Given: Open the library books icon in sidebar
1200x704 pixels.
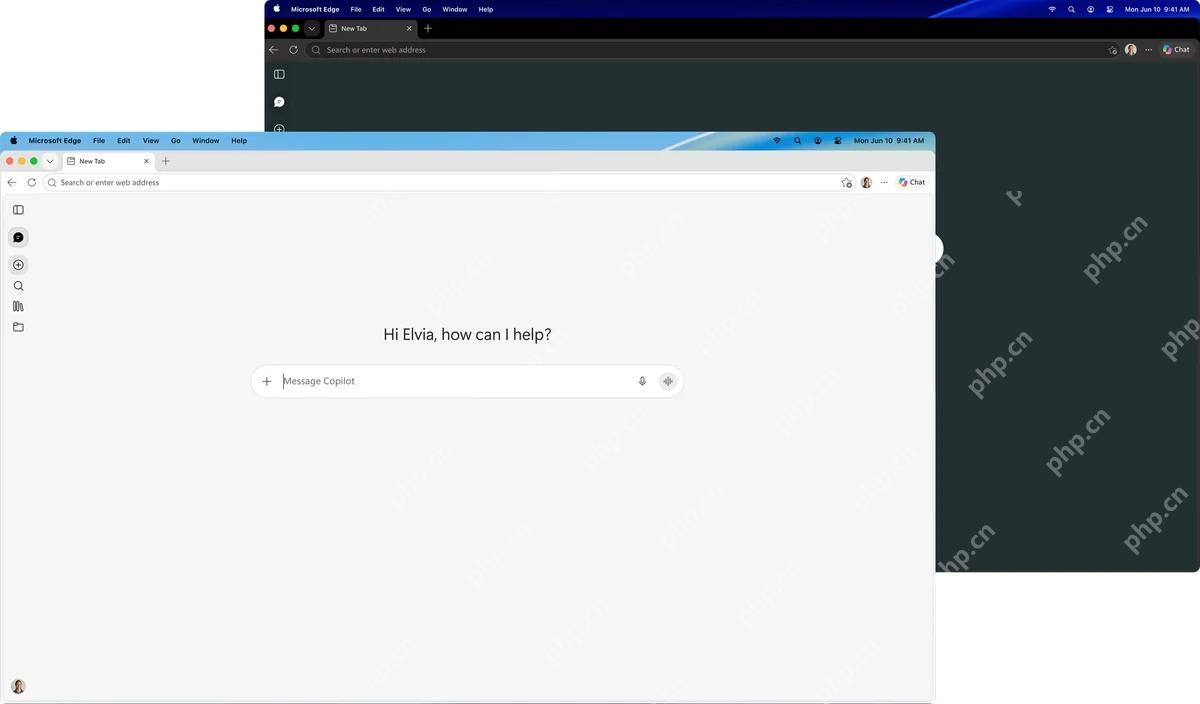Looking at the screenshot, I should pos(18,306).
